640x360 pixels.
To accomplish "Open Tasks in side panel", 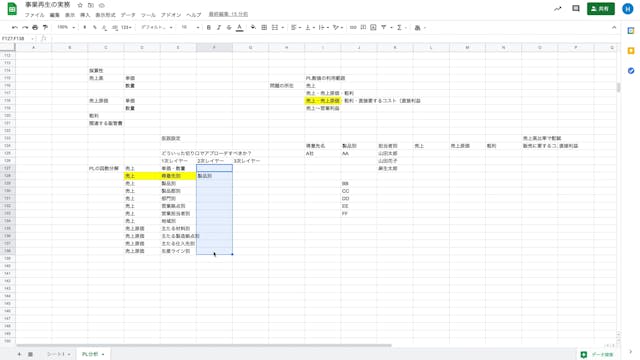I will coord(631,71).
